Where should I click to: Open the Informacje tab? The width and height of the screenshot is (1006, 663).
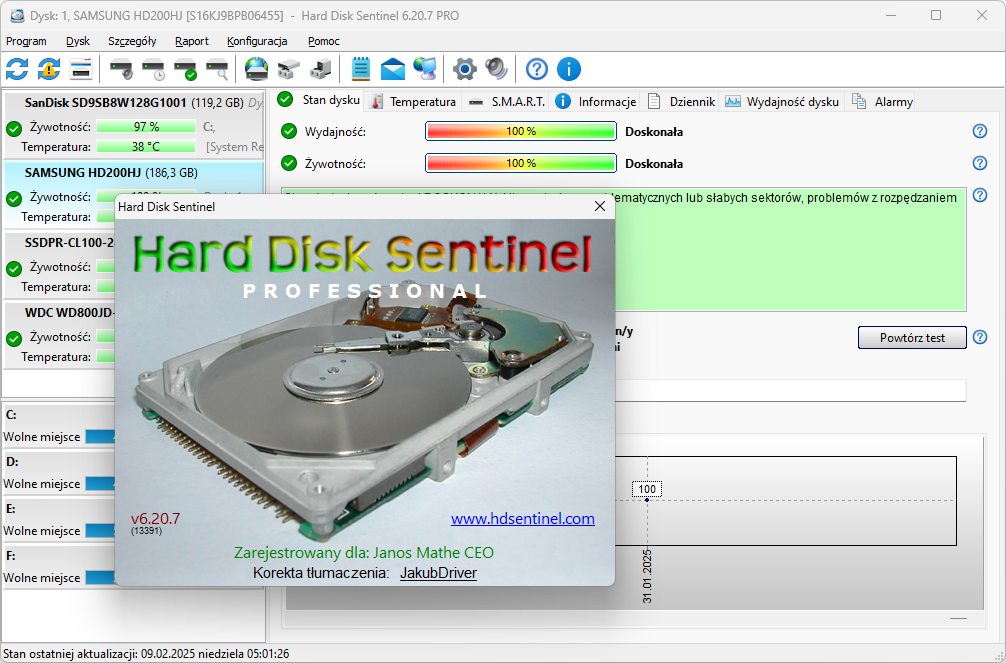tap(596, 101)
